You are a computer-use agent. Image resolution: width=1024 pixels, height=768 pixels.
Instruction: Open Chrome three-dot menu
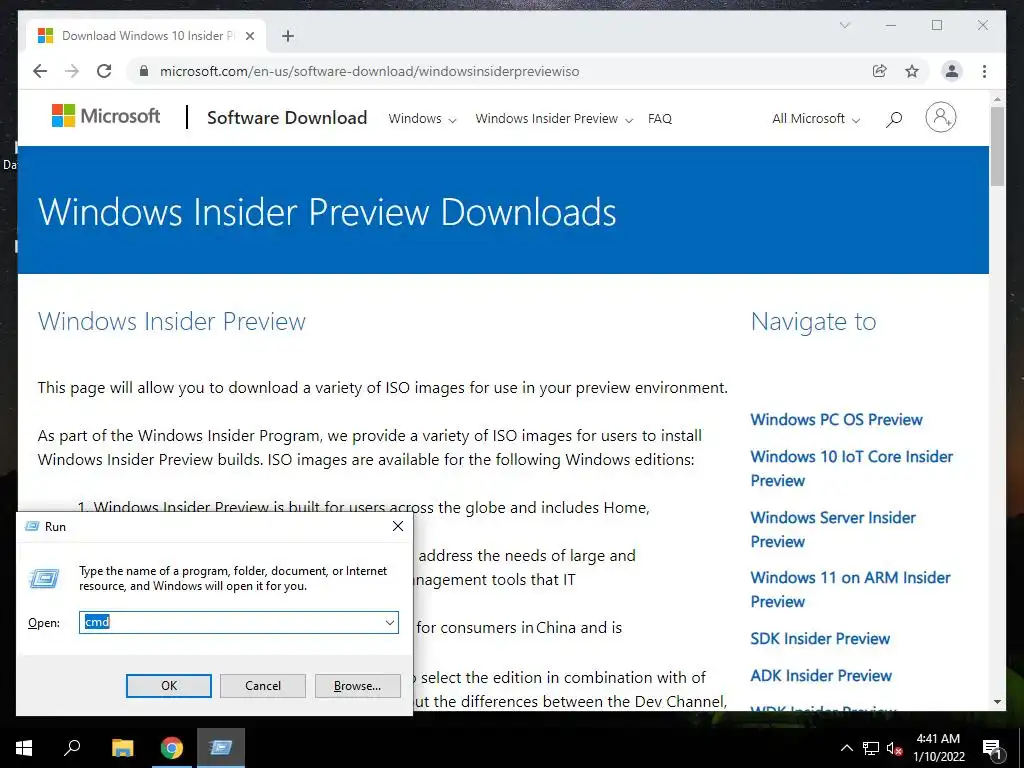pyautogui.click(x=984, y=71)
